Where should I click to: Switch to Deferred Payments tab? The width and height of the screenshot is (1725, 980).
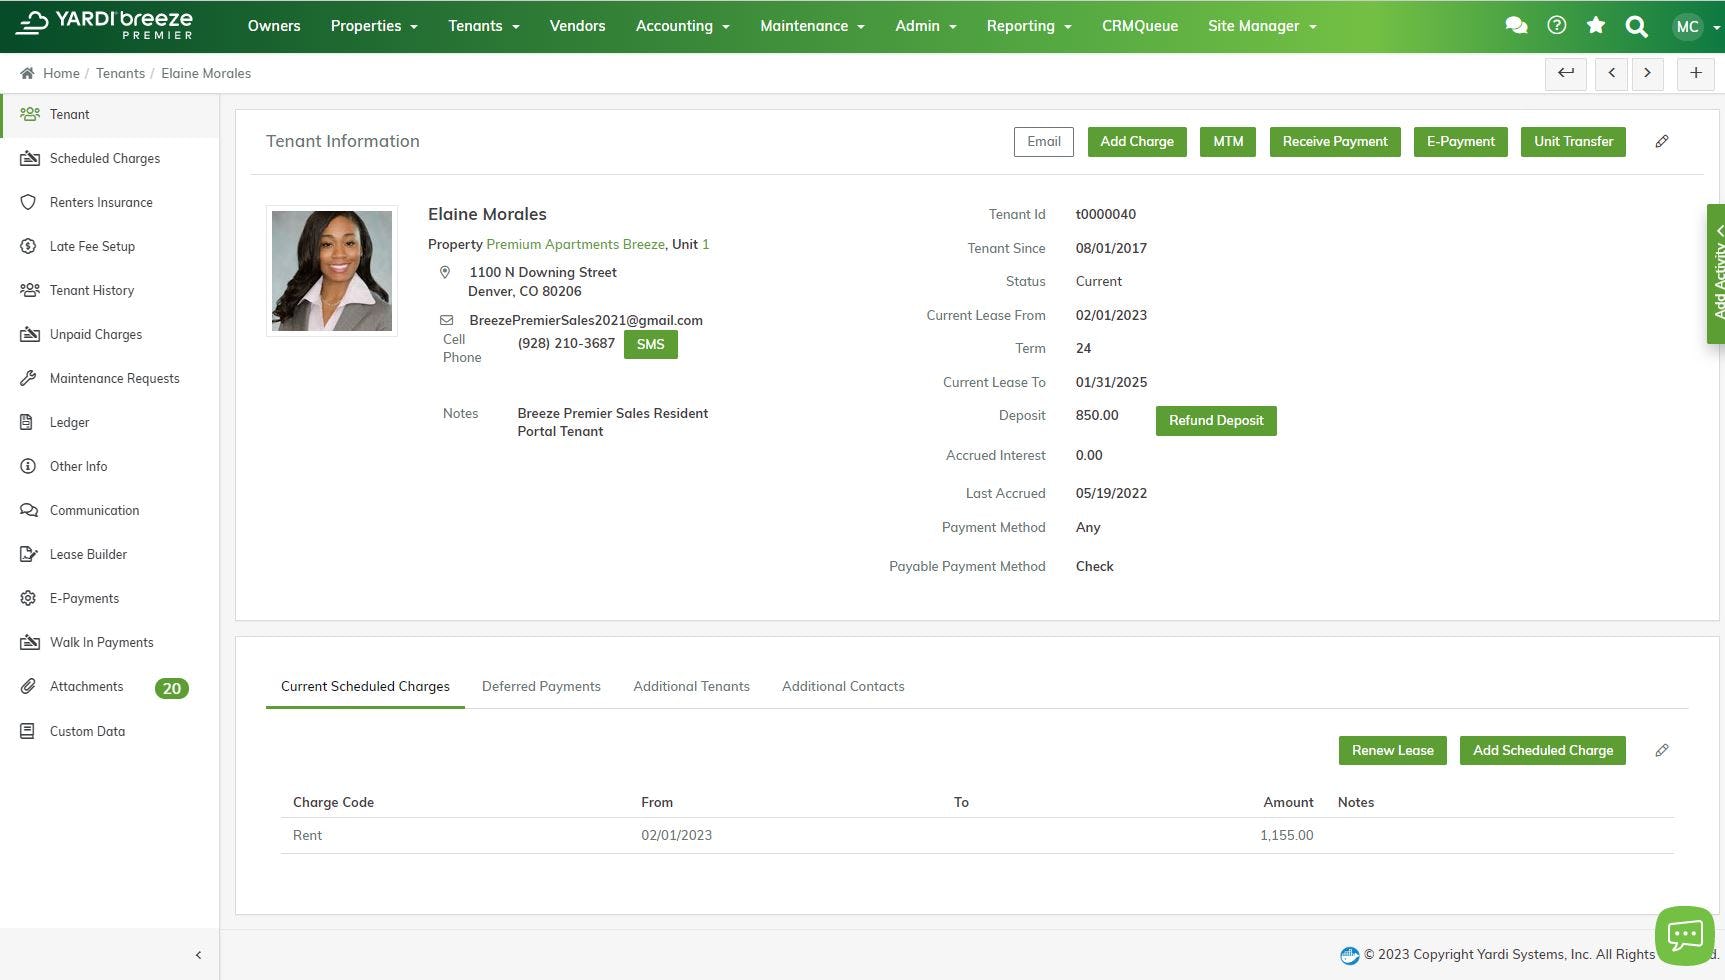(x=541, y=686)
